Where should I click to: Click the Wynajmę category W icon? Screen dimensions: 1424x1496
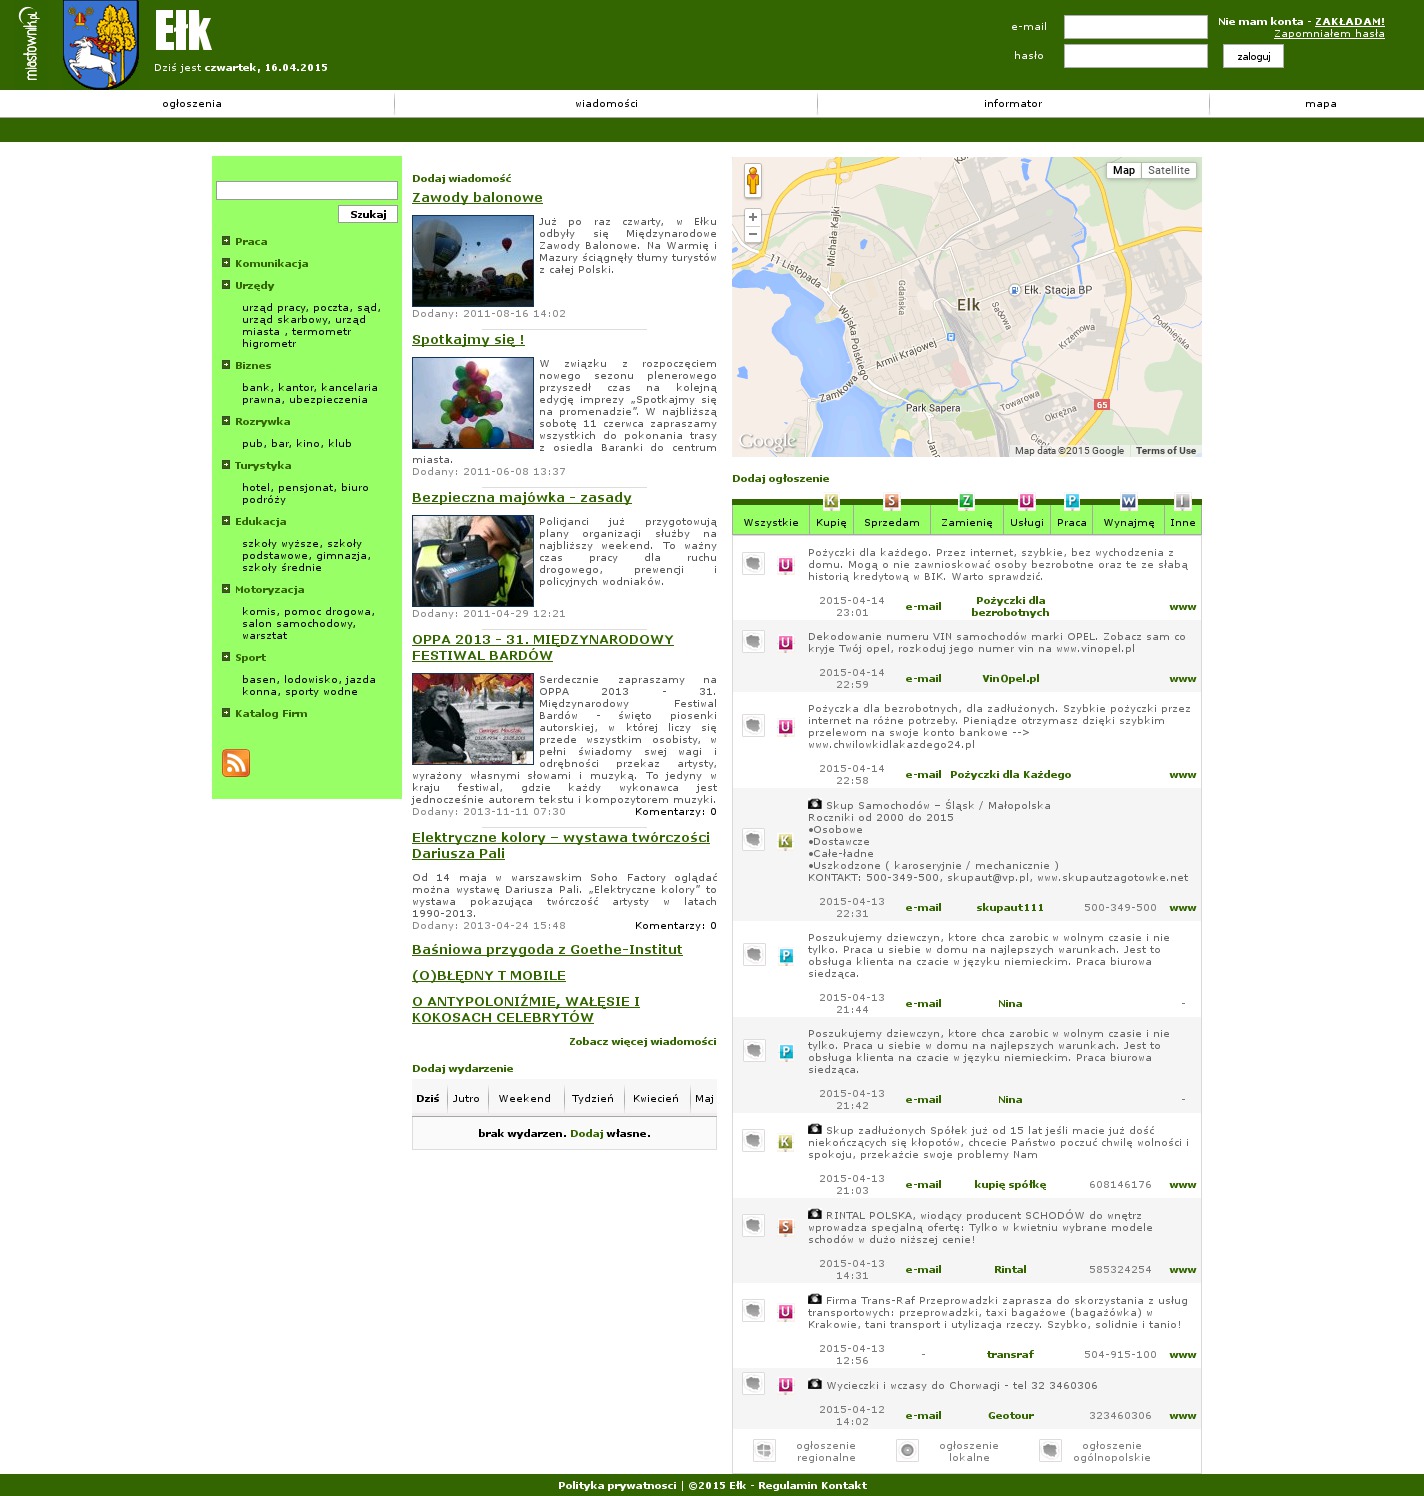(x=1129, y=501)
